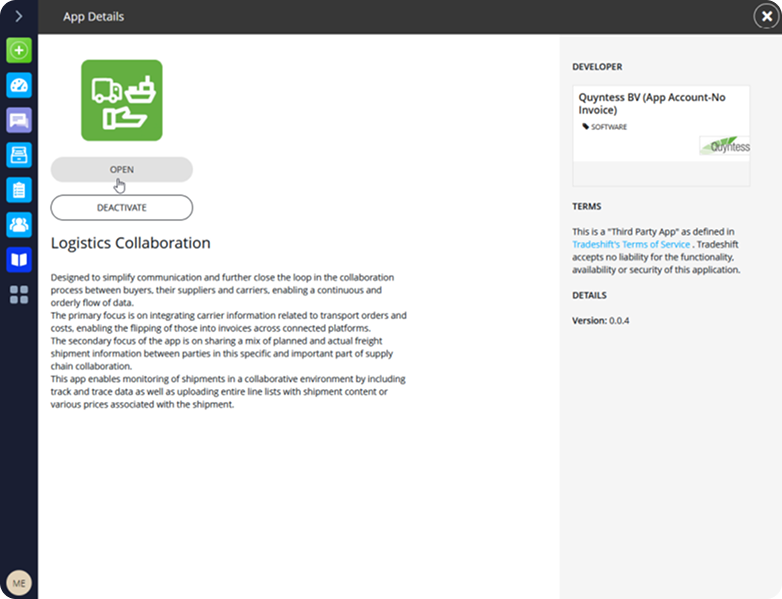Open the chat messages icon
The width and height of the screenshot is (782, 599).
(x=19, y=120)
